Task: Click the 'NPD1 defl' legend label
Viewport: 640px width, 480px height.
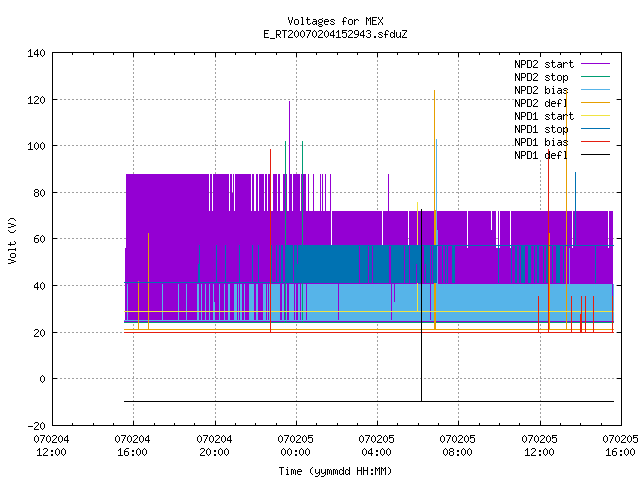Action: (541, 156)
